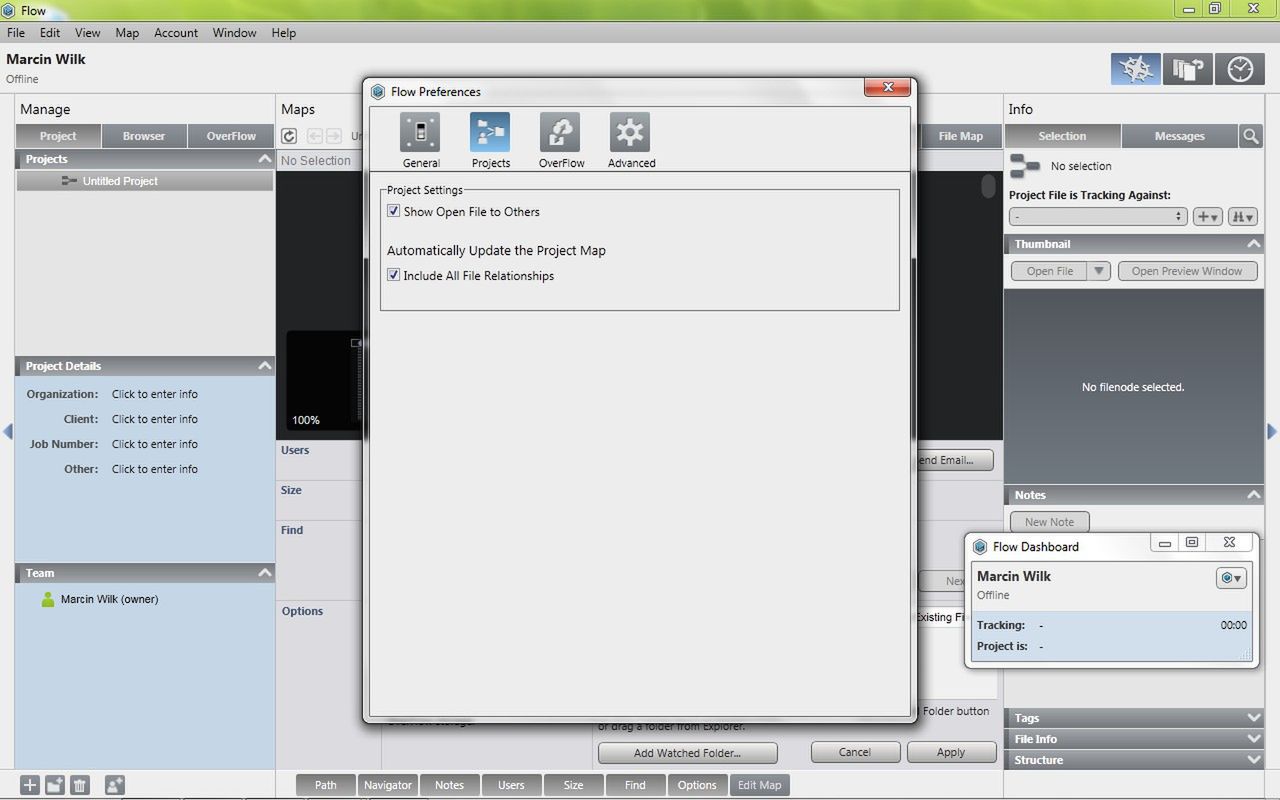Click the Add Watched Folder button
The image size is (1280, 800).
[687, 752]
